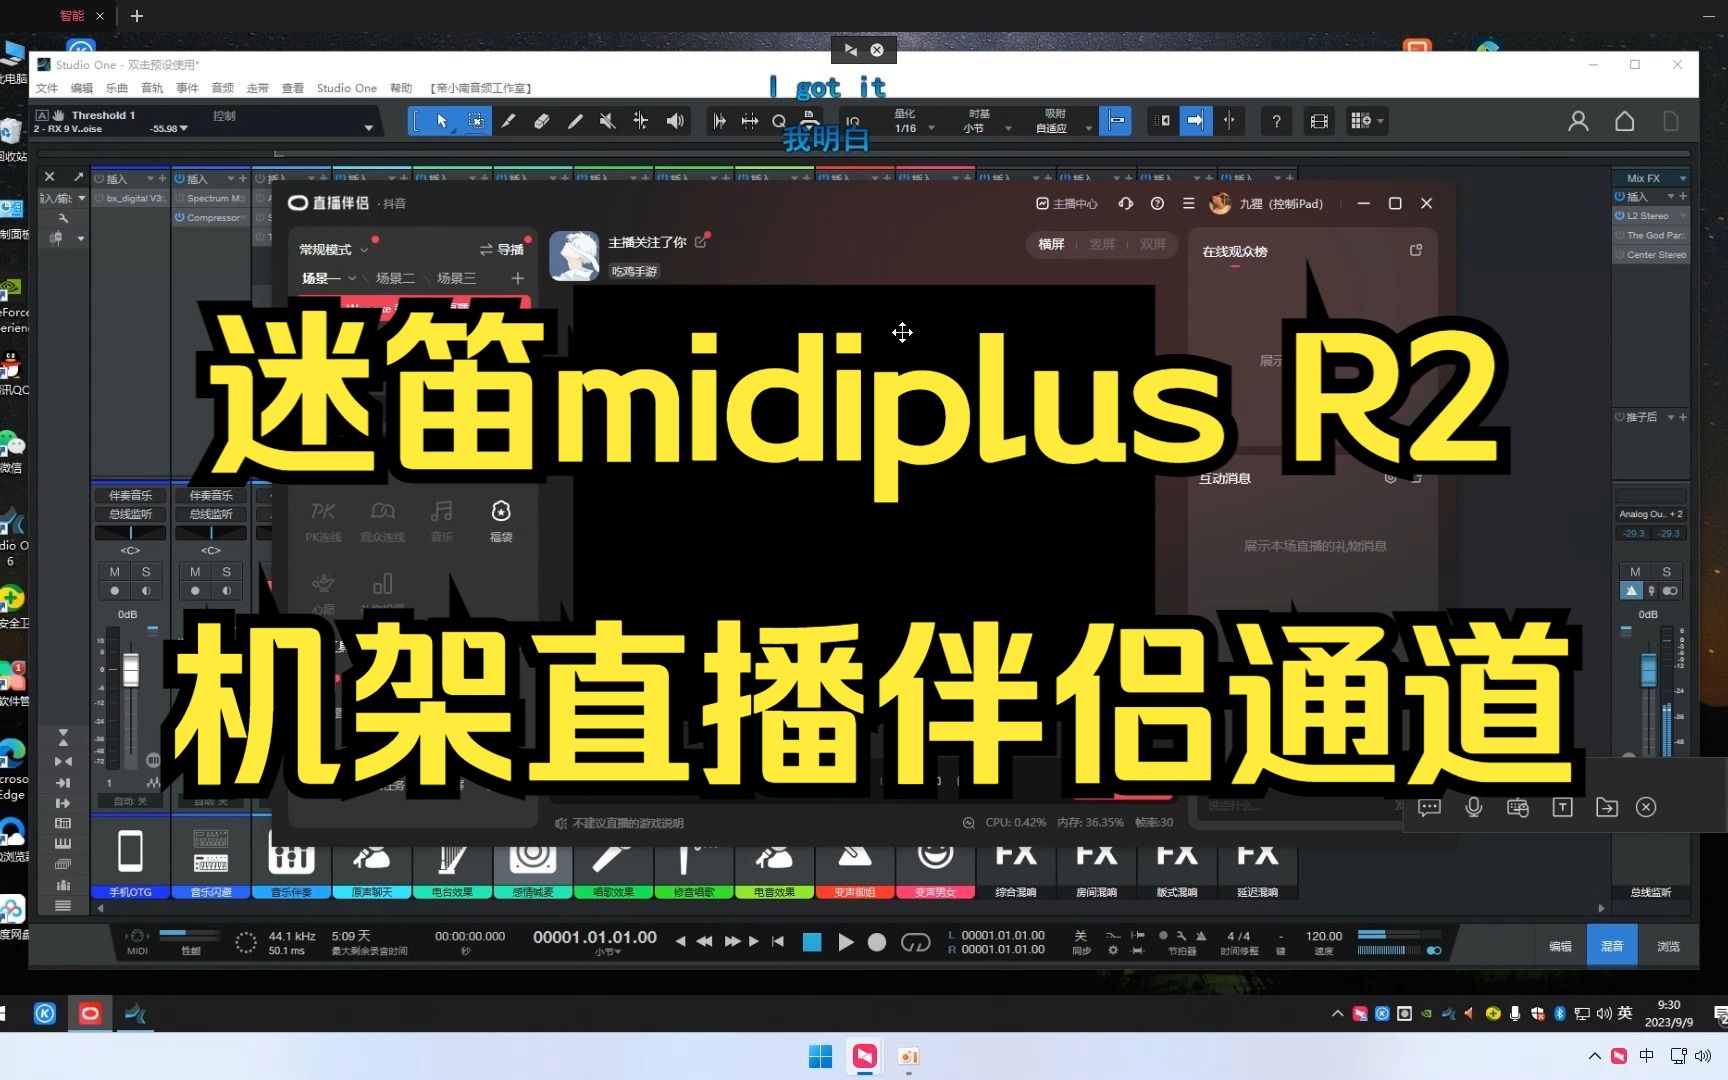Open the 时基 小节 timebase dropdown
1728x1080 pixels.
(986, 121)
